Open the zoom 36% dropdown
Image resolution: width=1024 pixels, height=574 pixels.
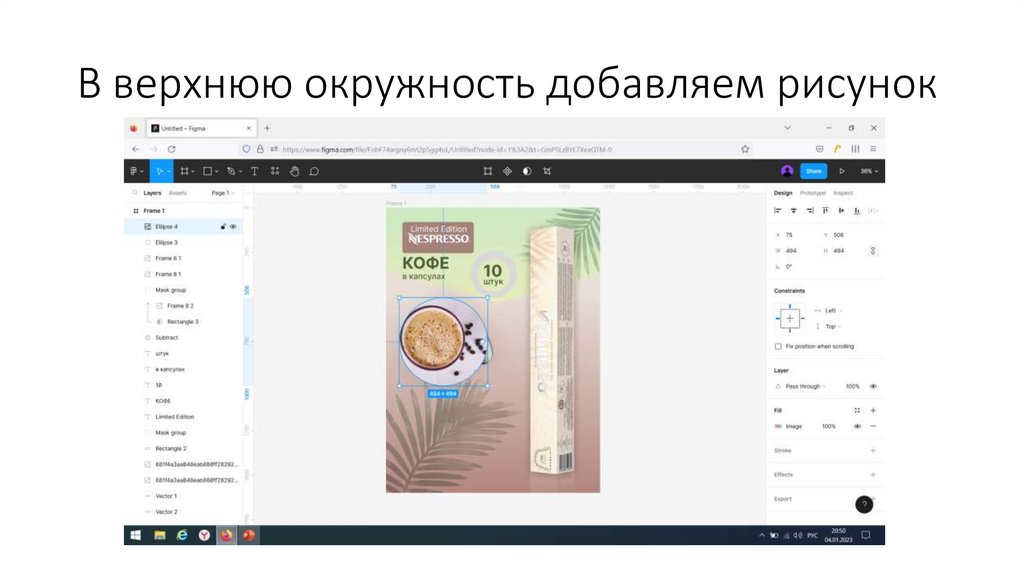[869, 171]
